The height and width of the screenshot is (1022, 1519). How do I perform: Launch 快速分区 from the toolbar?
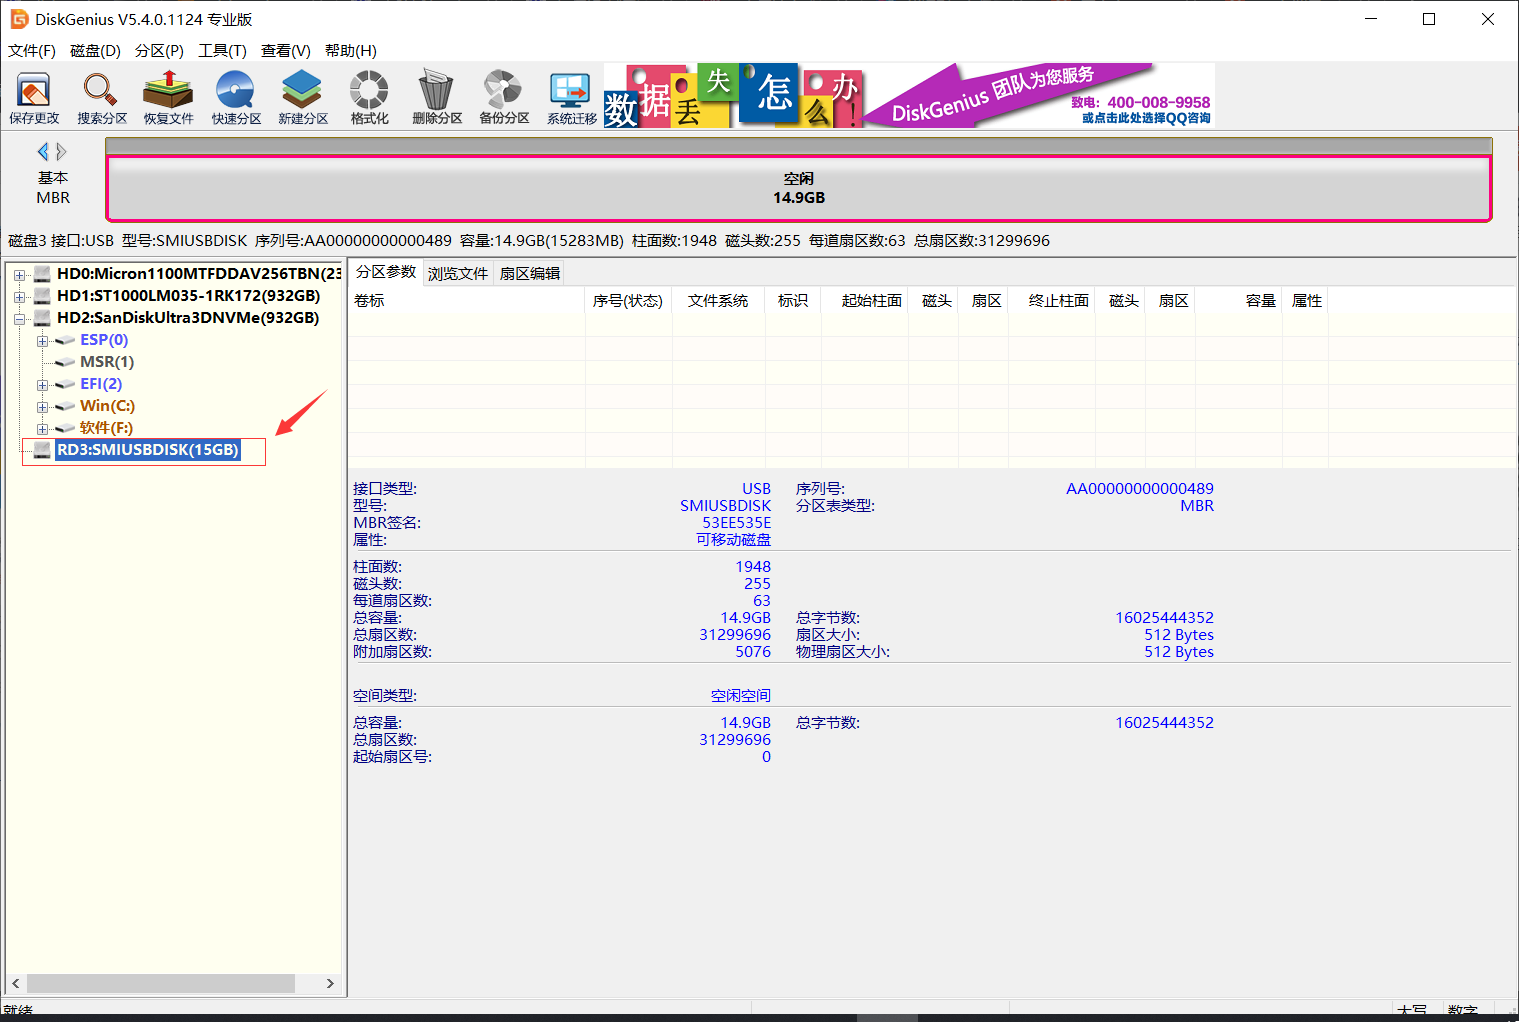[234, 96]
